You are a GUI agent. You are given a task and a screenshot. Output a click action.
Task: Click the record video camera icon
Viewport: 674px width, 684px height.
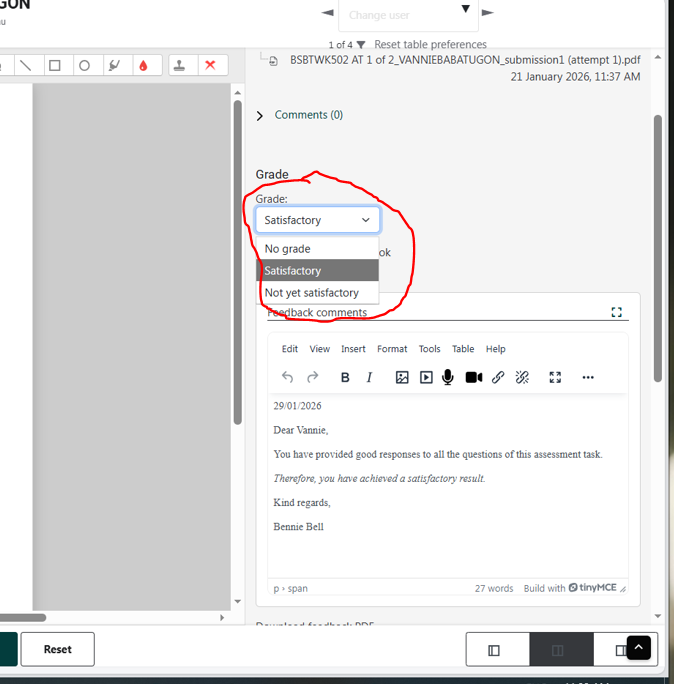pos(473,377)
